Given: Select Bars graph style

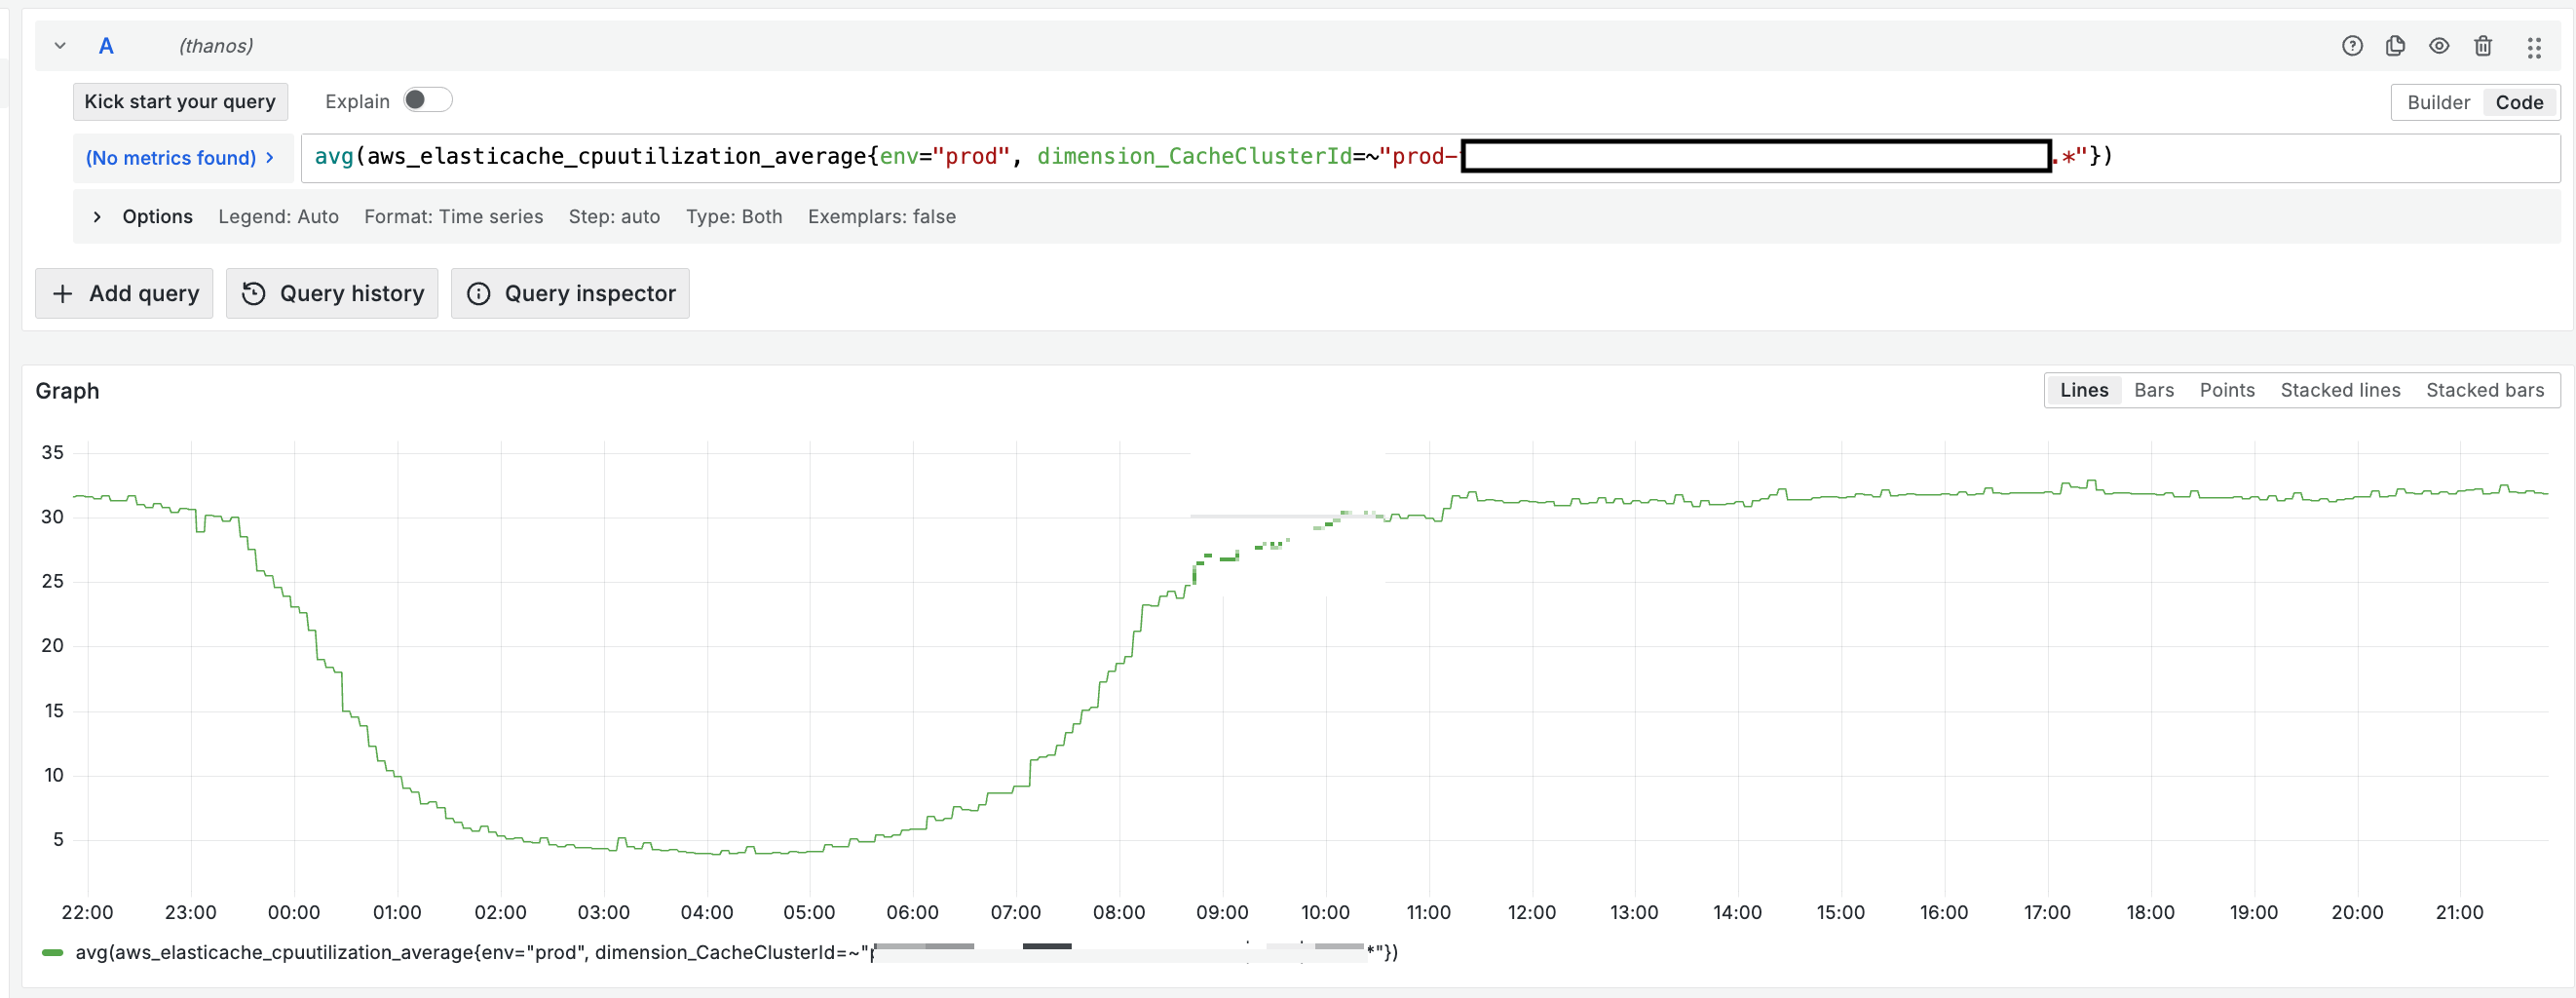Looking at the screenshot, I should pos(2153,390).
